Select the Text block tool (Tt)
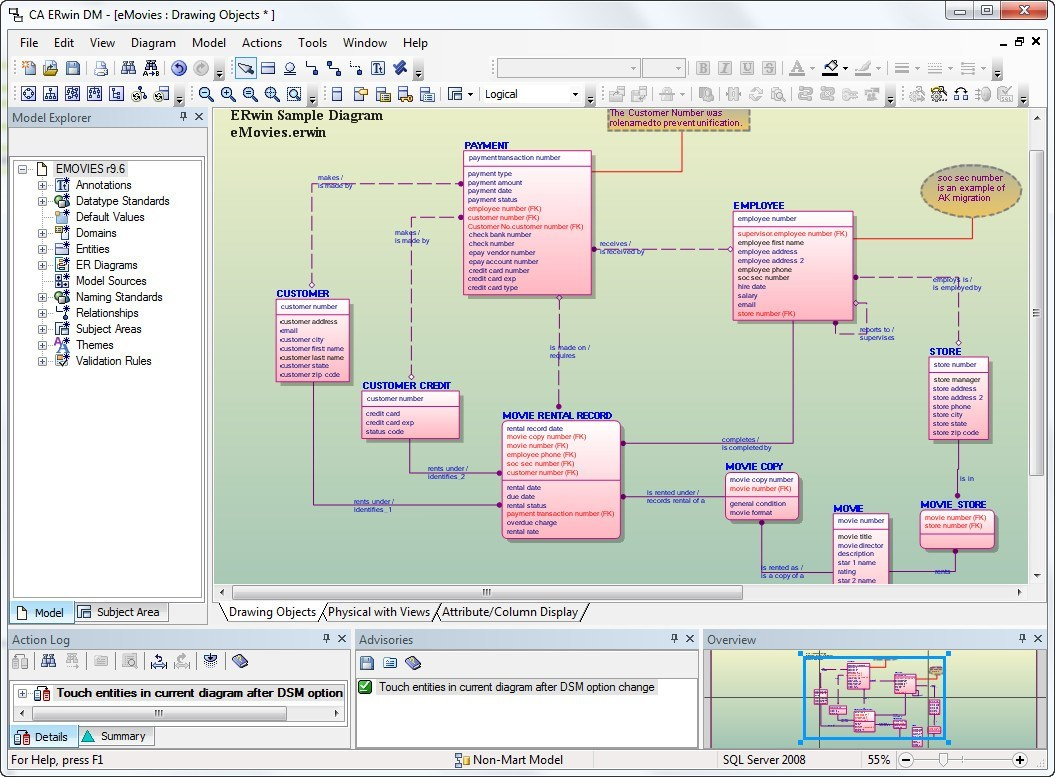This screenshot has height=777, width=1055. click(x=377, y=69)
